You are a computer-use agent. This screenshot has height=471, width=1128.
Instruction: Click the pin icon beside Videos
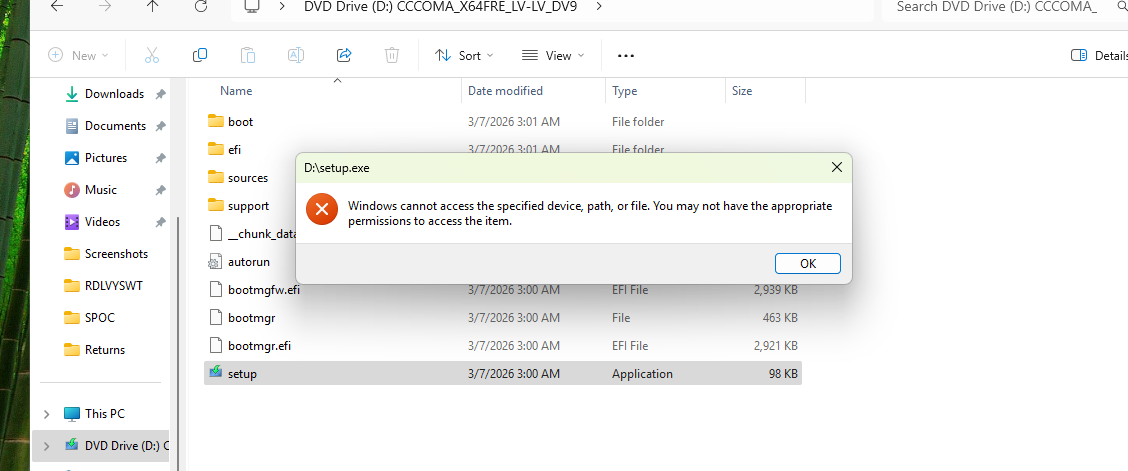pyautogui.click(x=160, y=222)
